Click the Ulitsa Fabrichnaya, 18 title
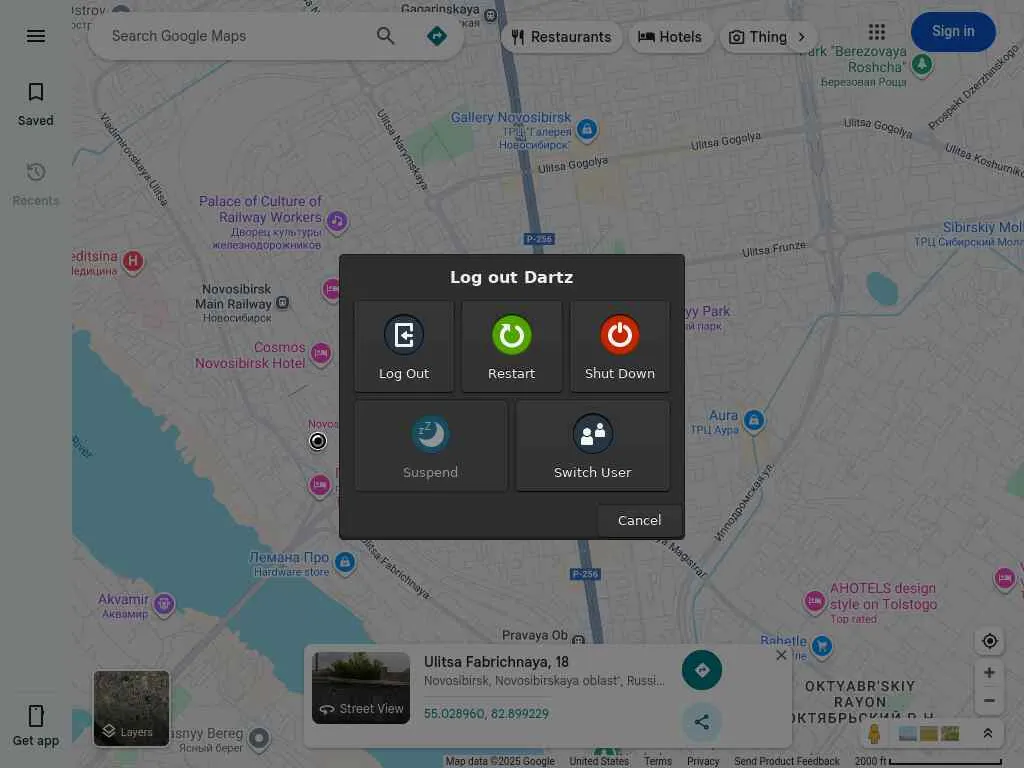This screenshot has height=768, width=1024. click(x=496, y=662)
